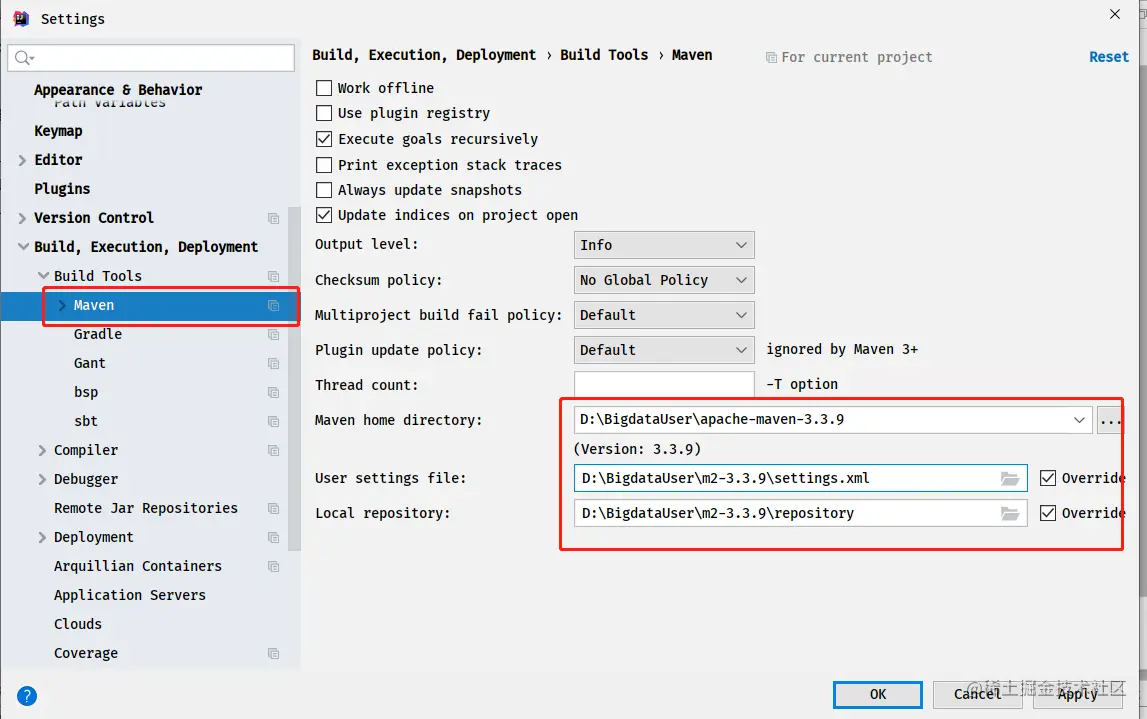Screen dimensions: 1147x719
Task: Click the IntelliJ IDEA logo in title bar
Action: 21,18
